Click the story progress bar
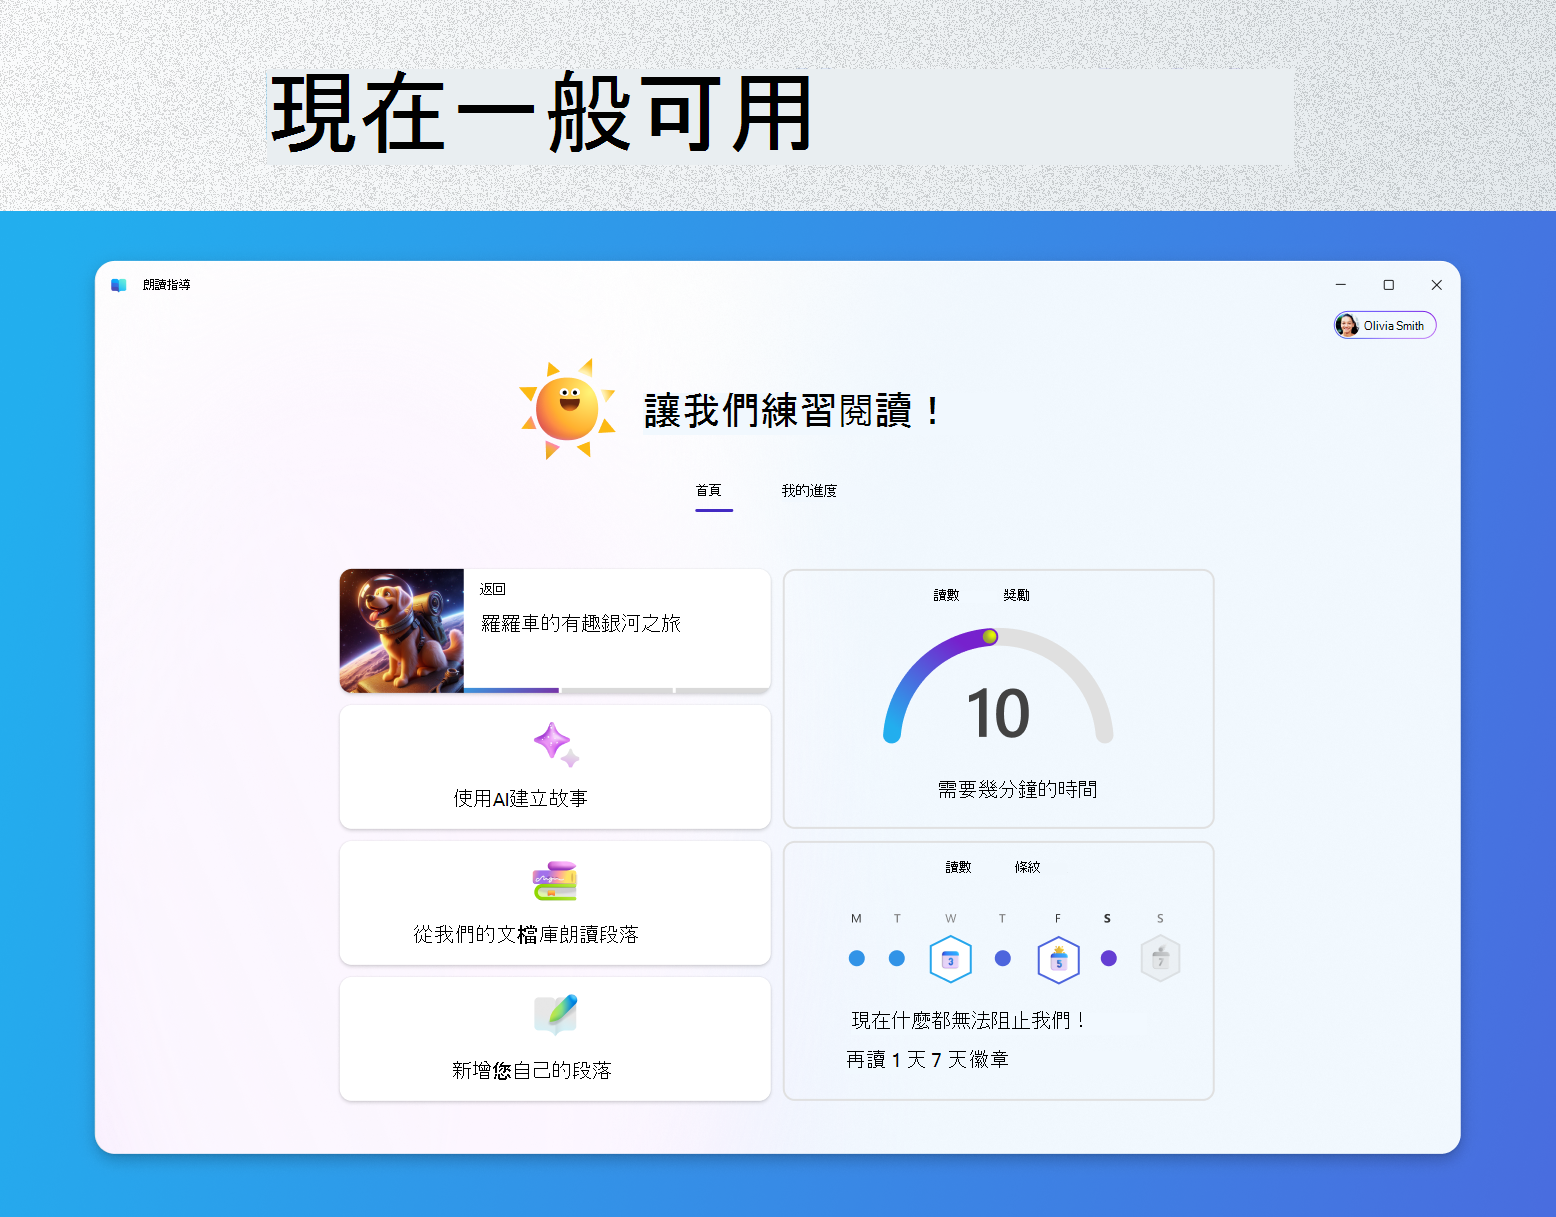Viewport: 1556px width, 1217px height. point(617,690)
